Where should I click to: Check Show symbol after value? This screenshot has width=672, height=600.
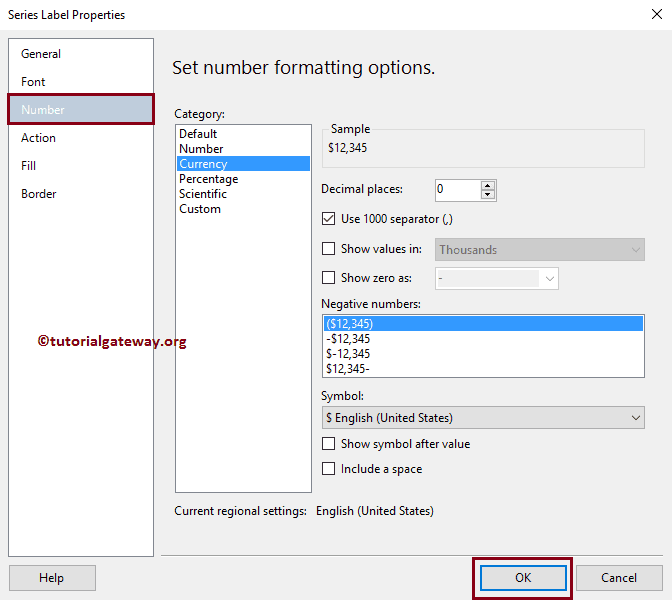point(328,444)
